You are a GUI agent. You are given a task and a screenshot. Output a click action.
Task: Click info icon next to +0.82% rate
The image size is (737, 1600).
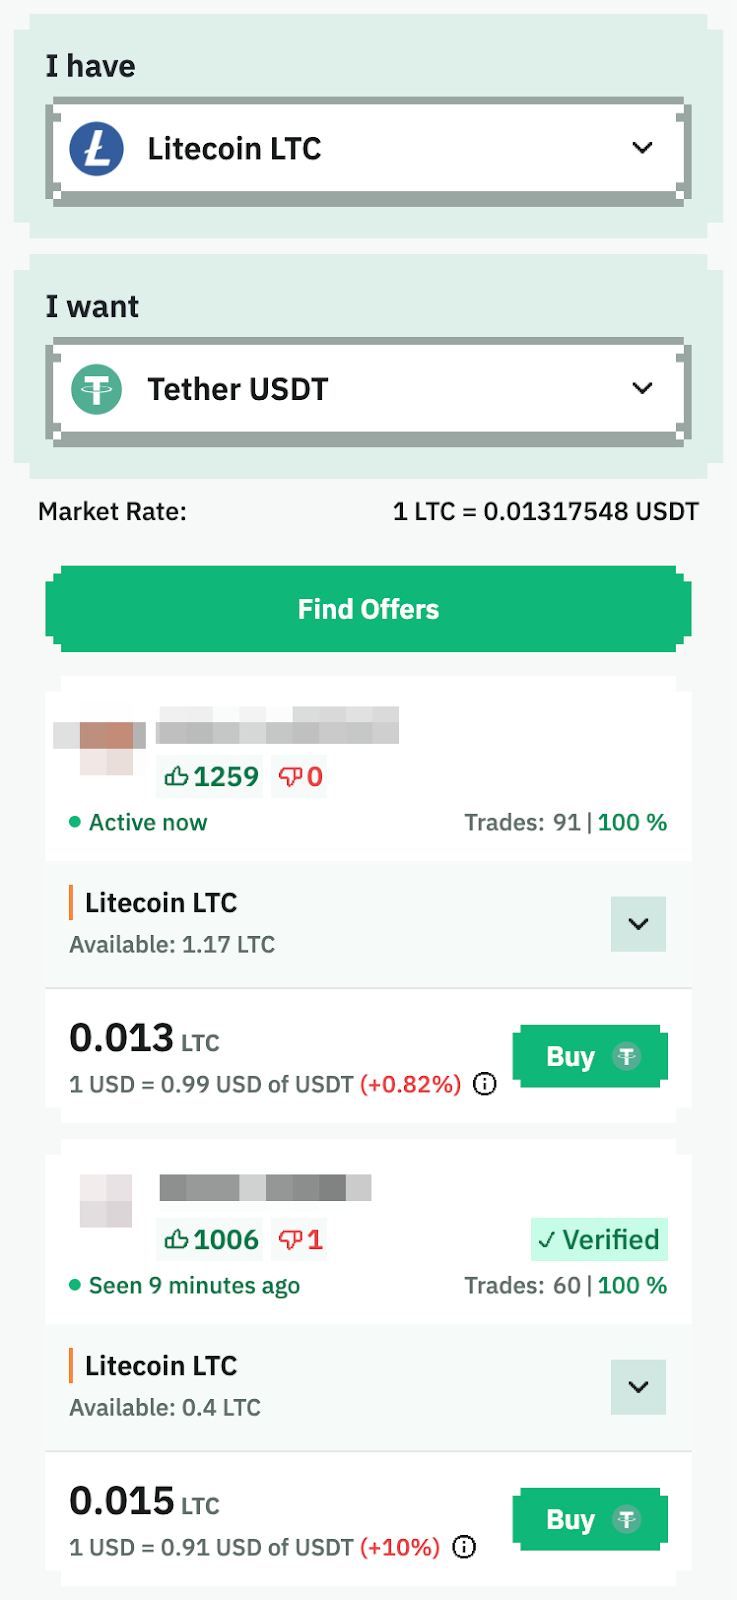[x=485, y=1084]
